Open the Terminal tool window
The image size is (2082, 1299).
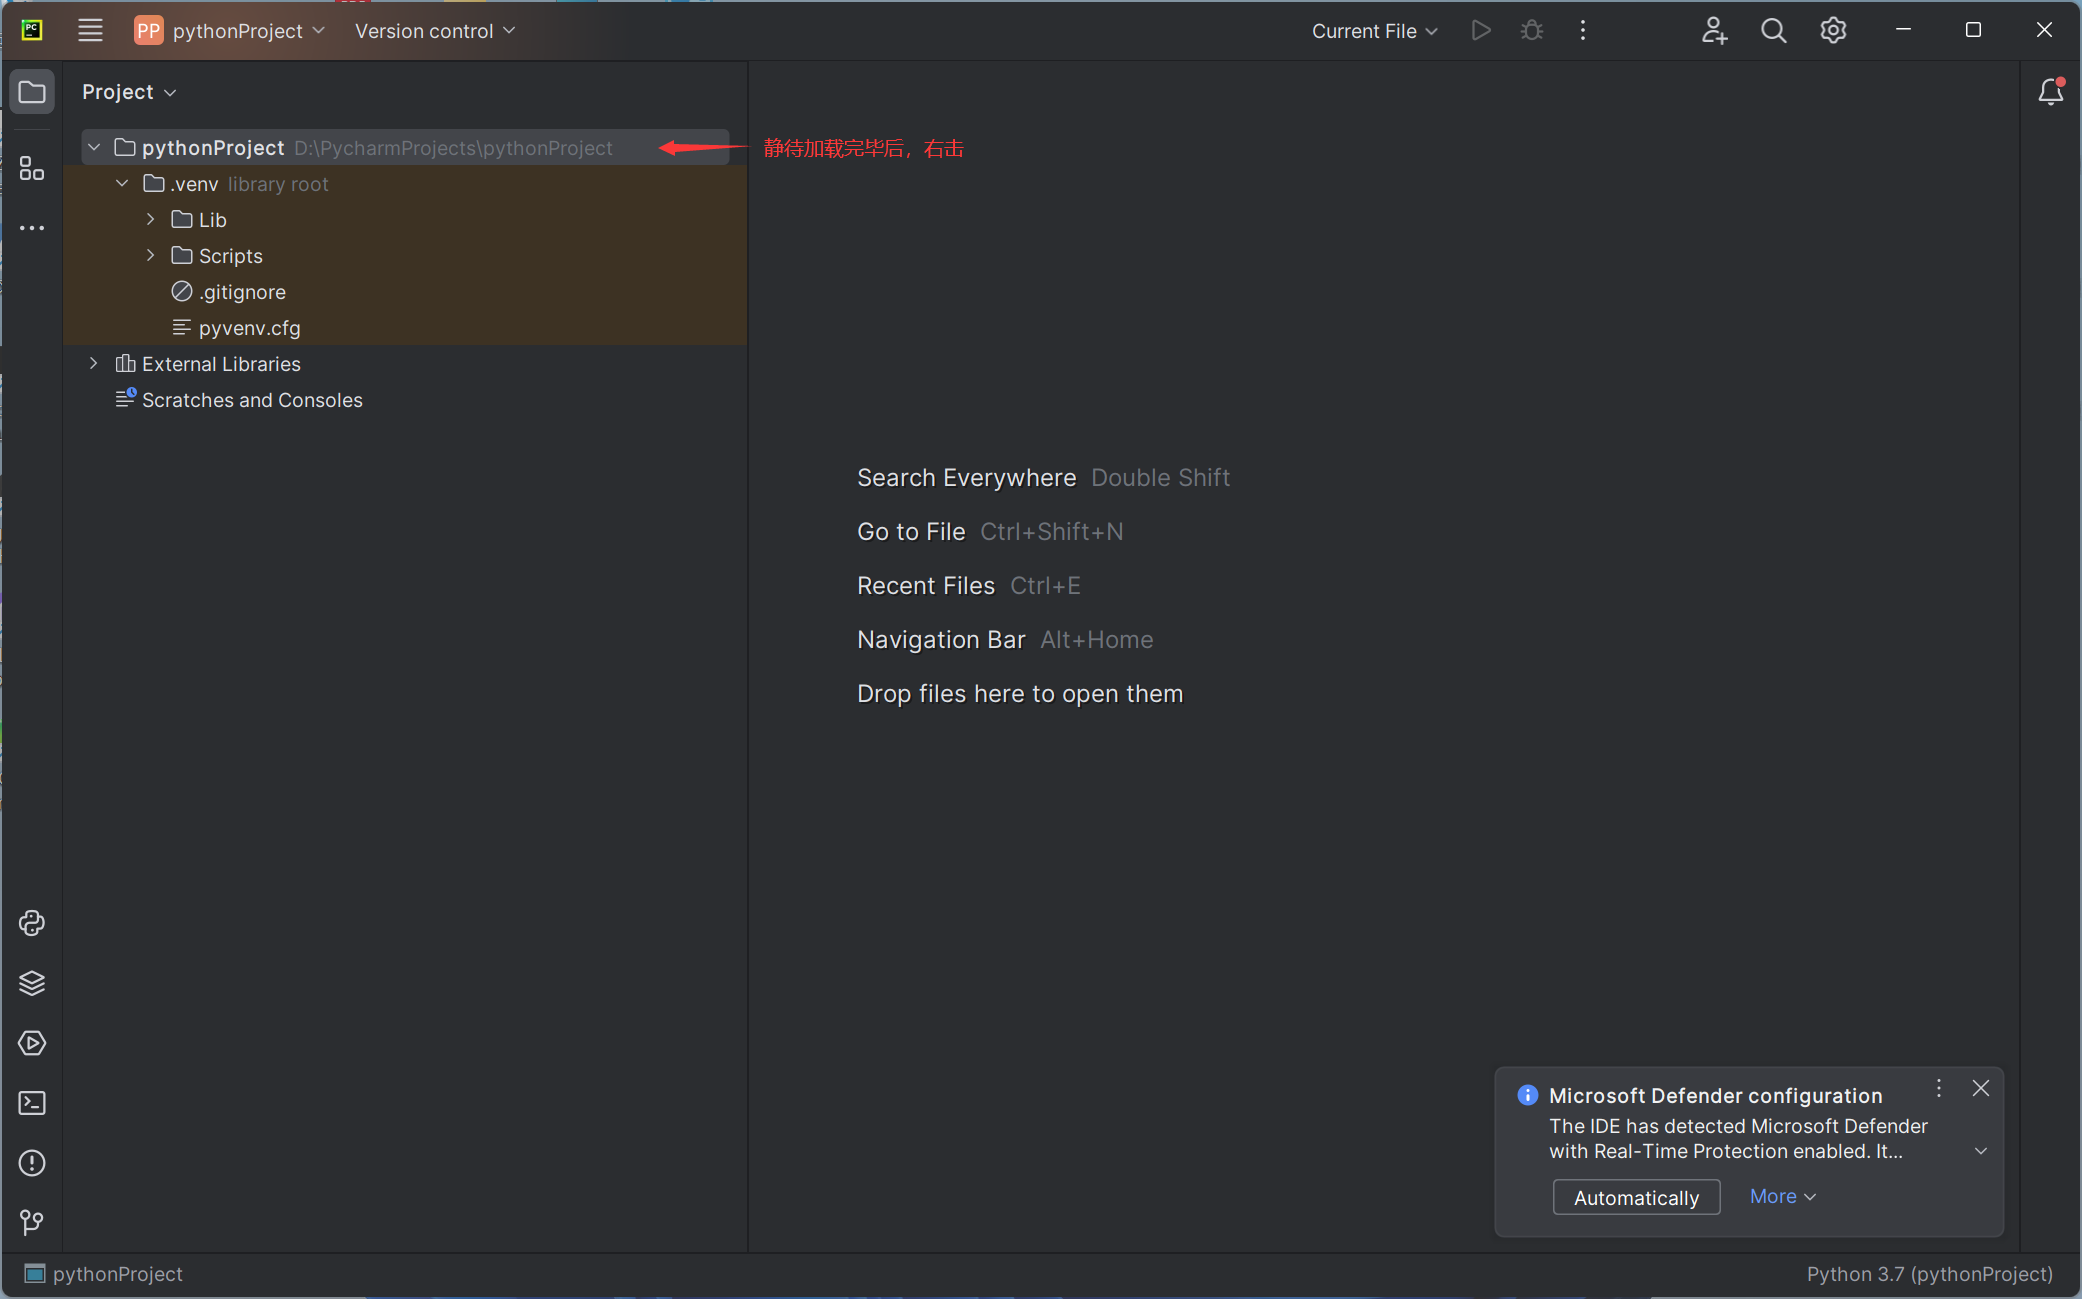click(x=32, y=1103)
